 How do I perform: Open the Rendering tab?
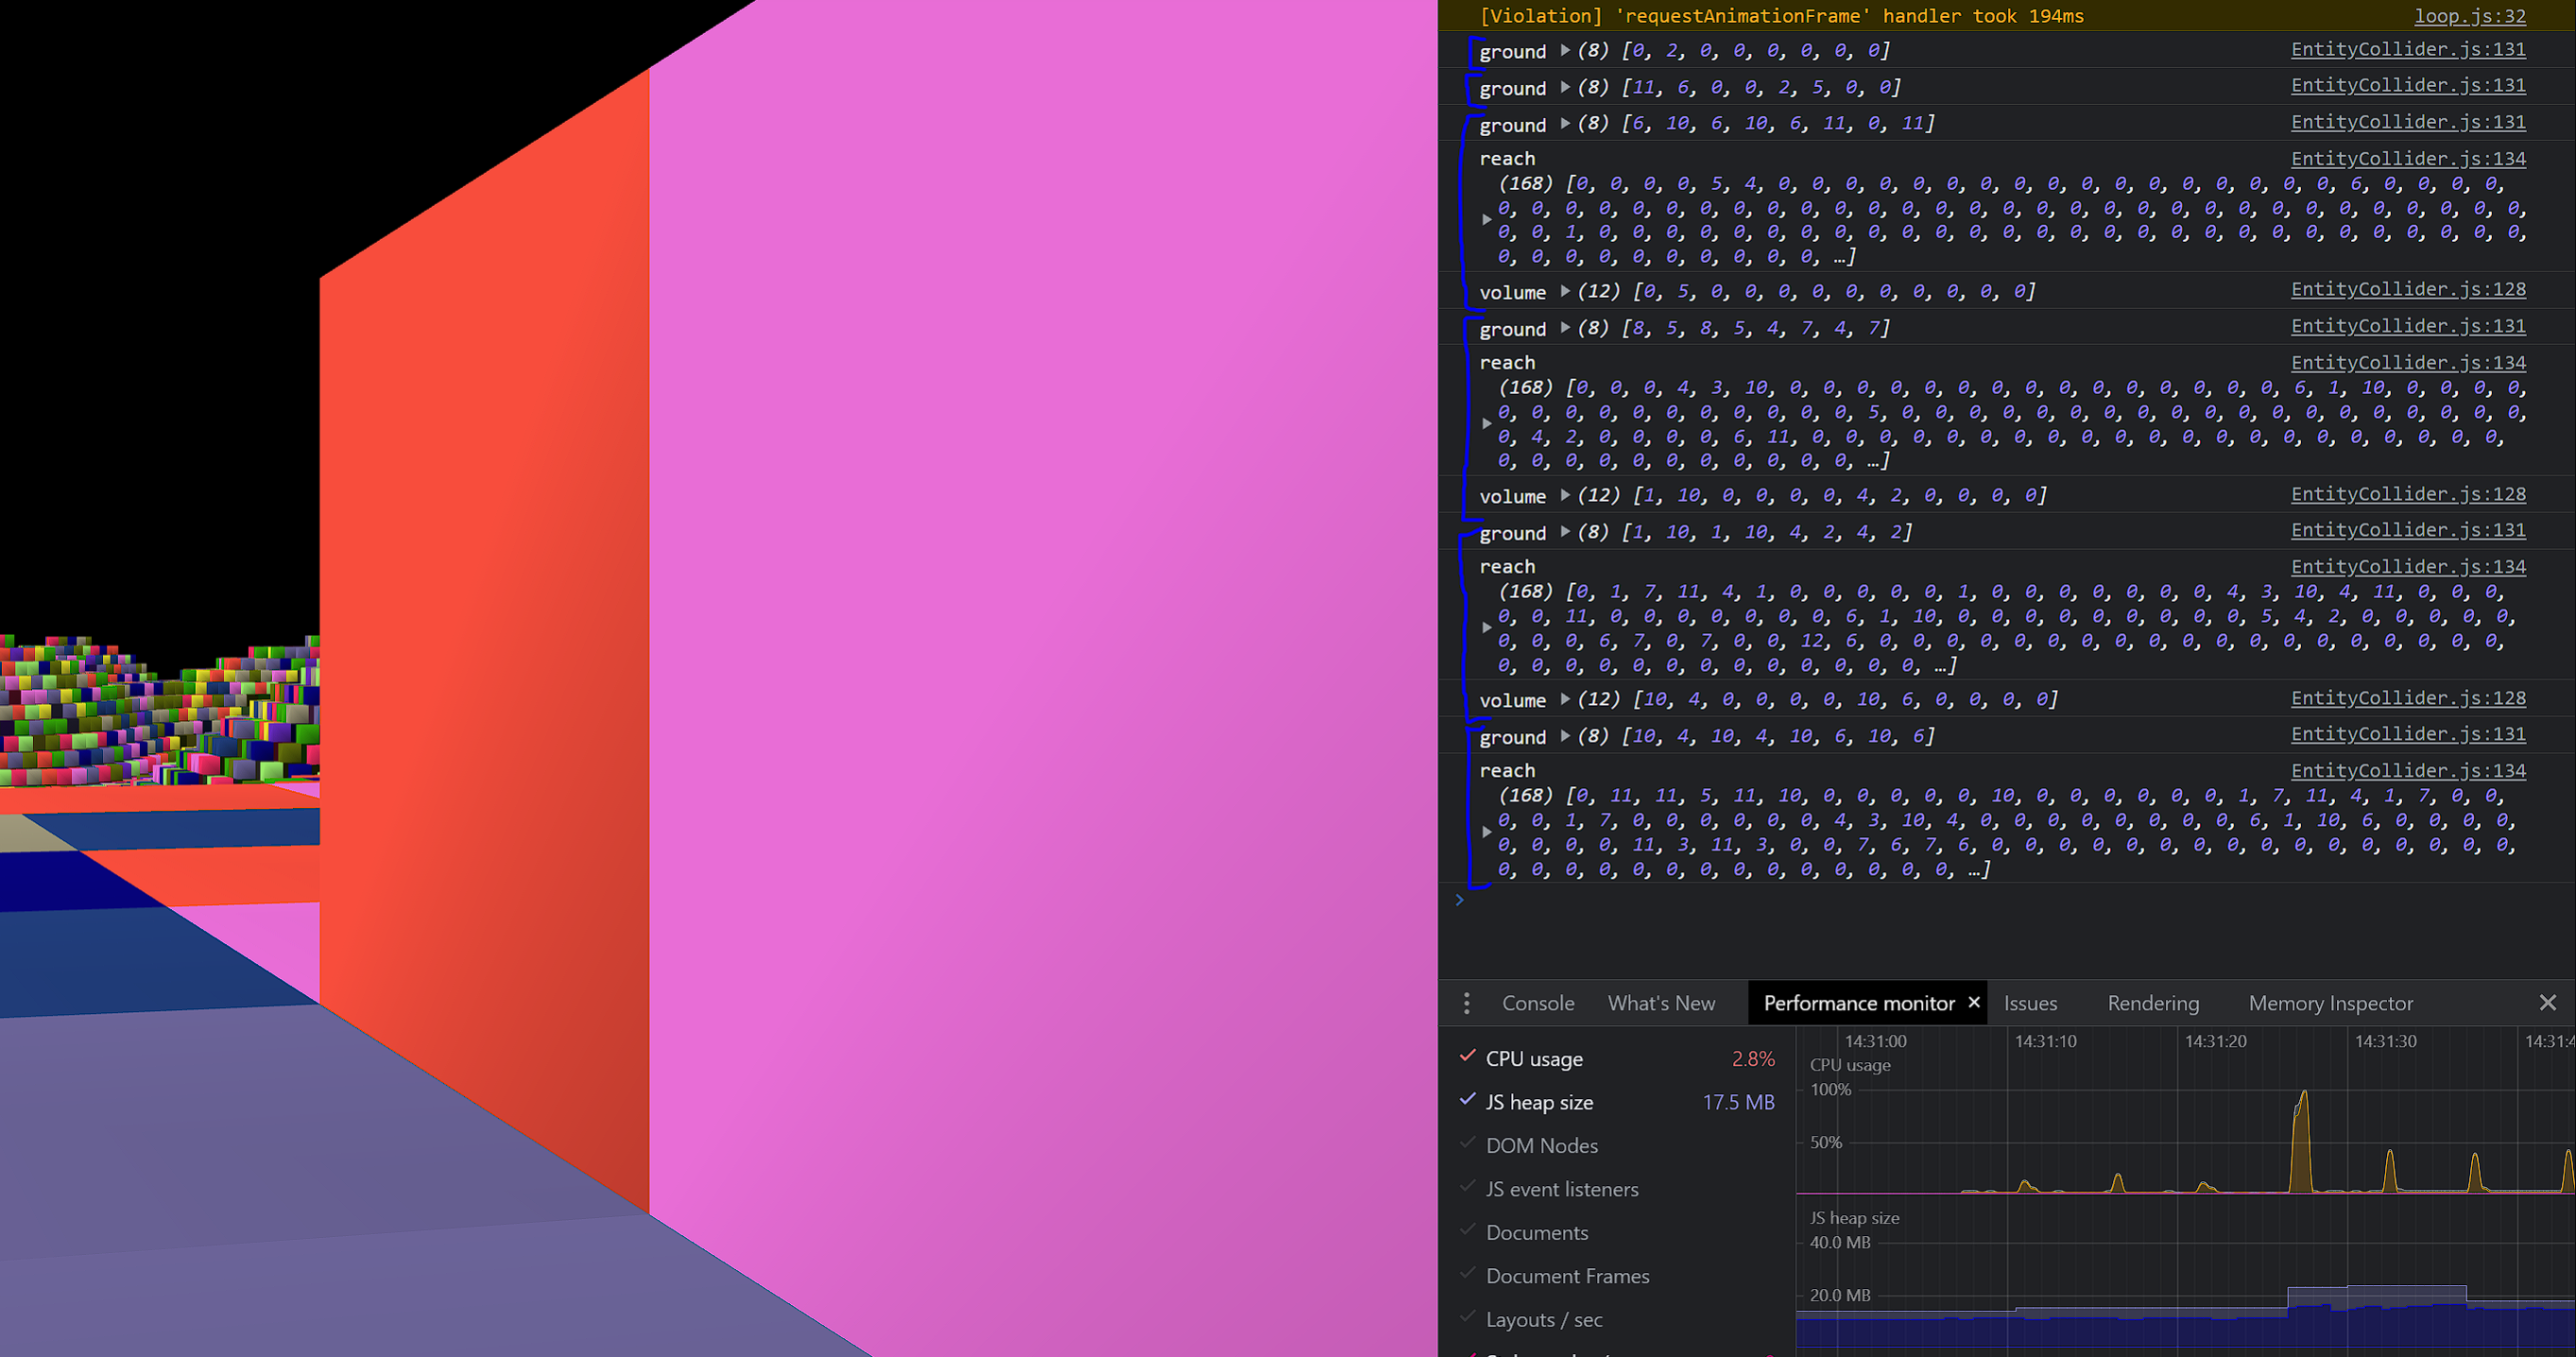pos(2153,1002)
